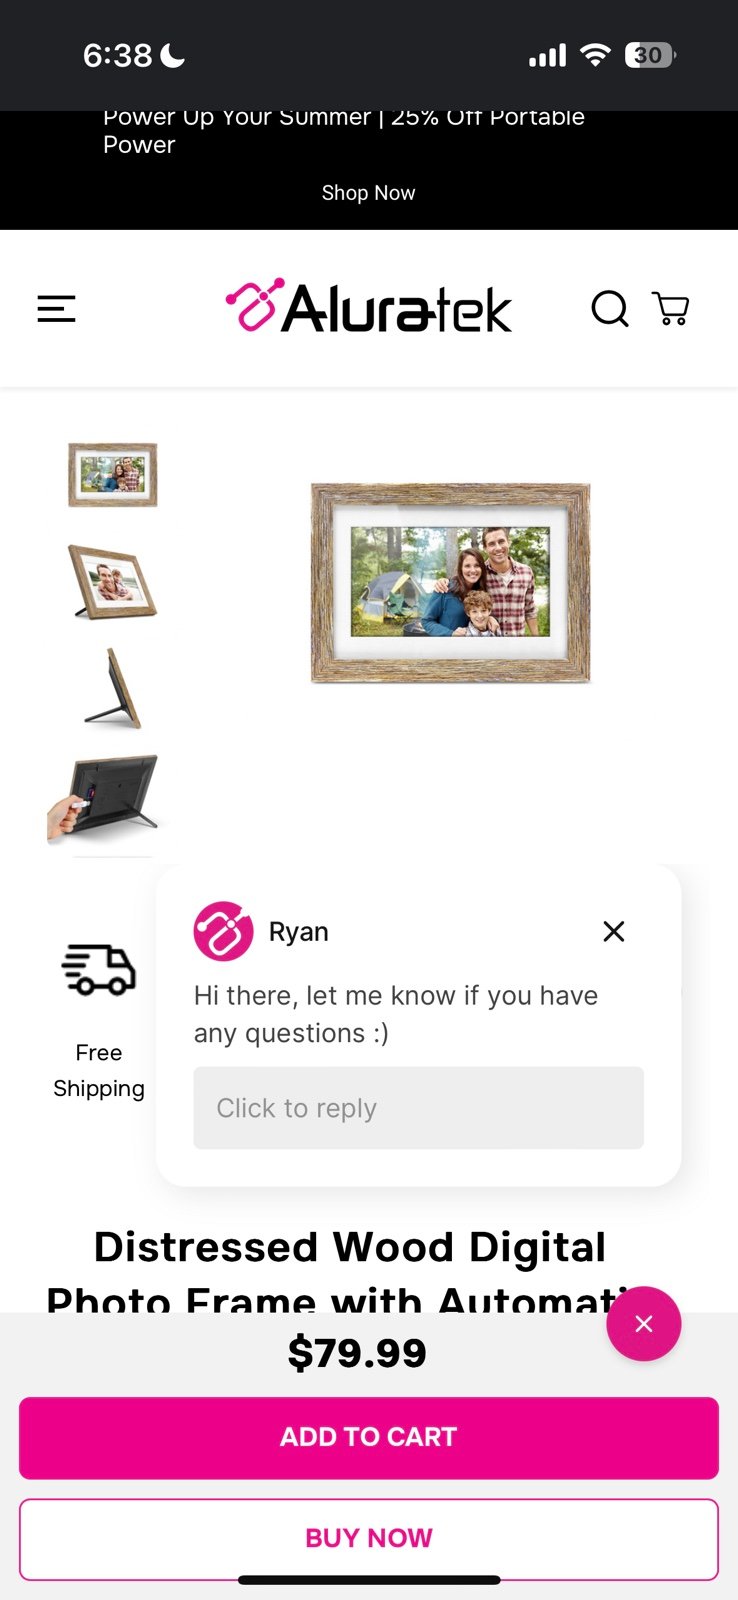Tap the Aluratek logo

coord(369,306)
